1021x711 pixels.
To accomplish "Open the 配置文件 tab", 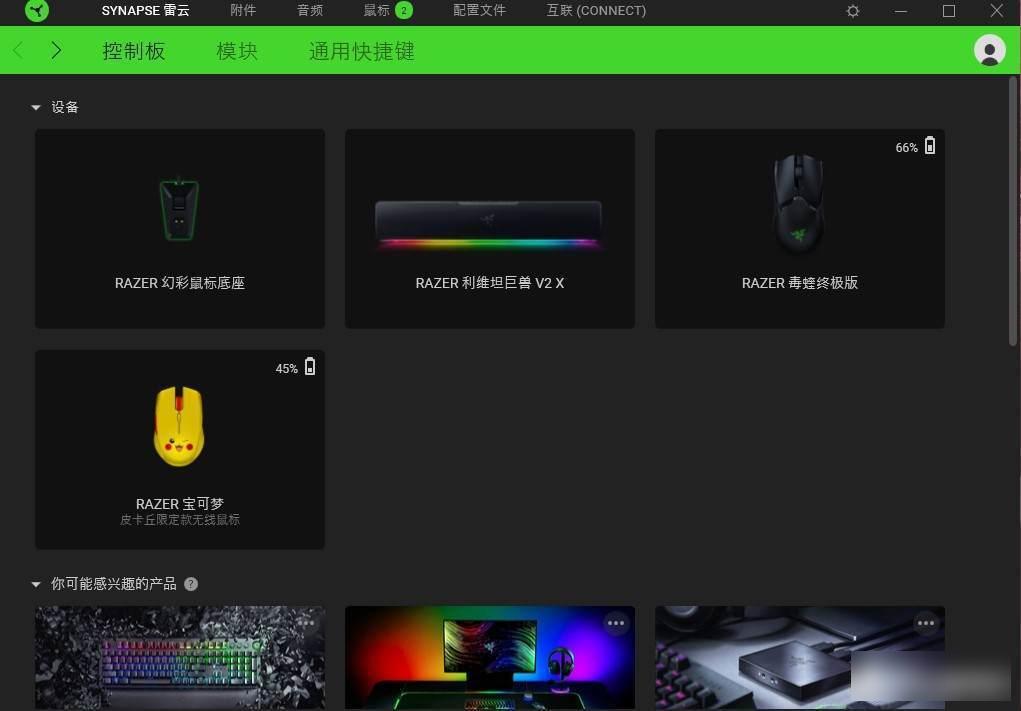I will [x=479, y=10].
